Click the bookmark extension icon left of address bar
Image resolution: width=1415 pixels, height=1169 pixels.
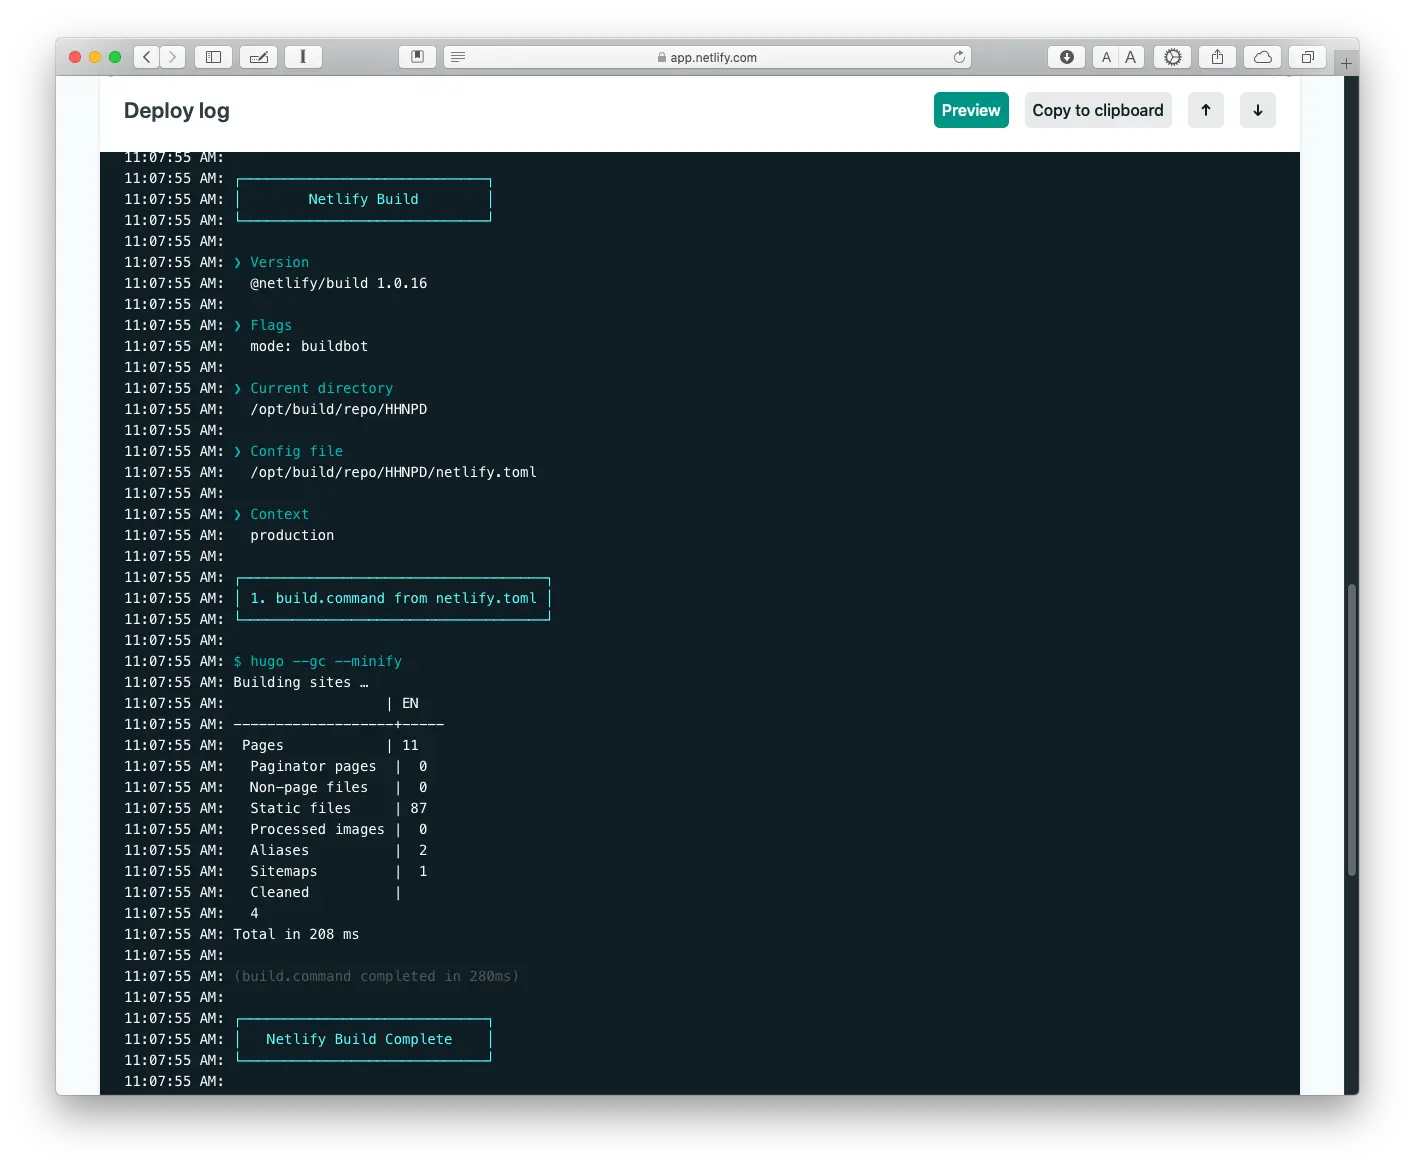point(417,57)
